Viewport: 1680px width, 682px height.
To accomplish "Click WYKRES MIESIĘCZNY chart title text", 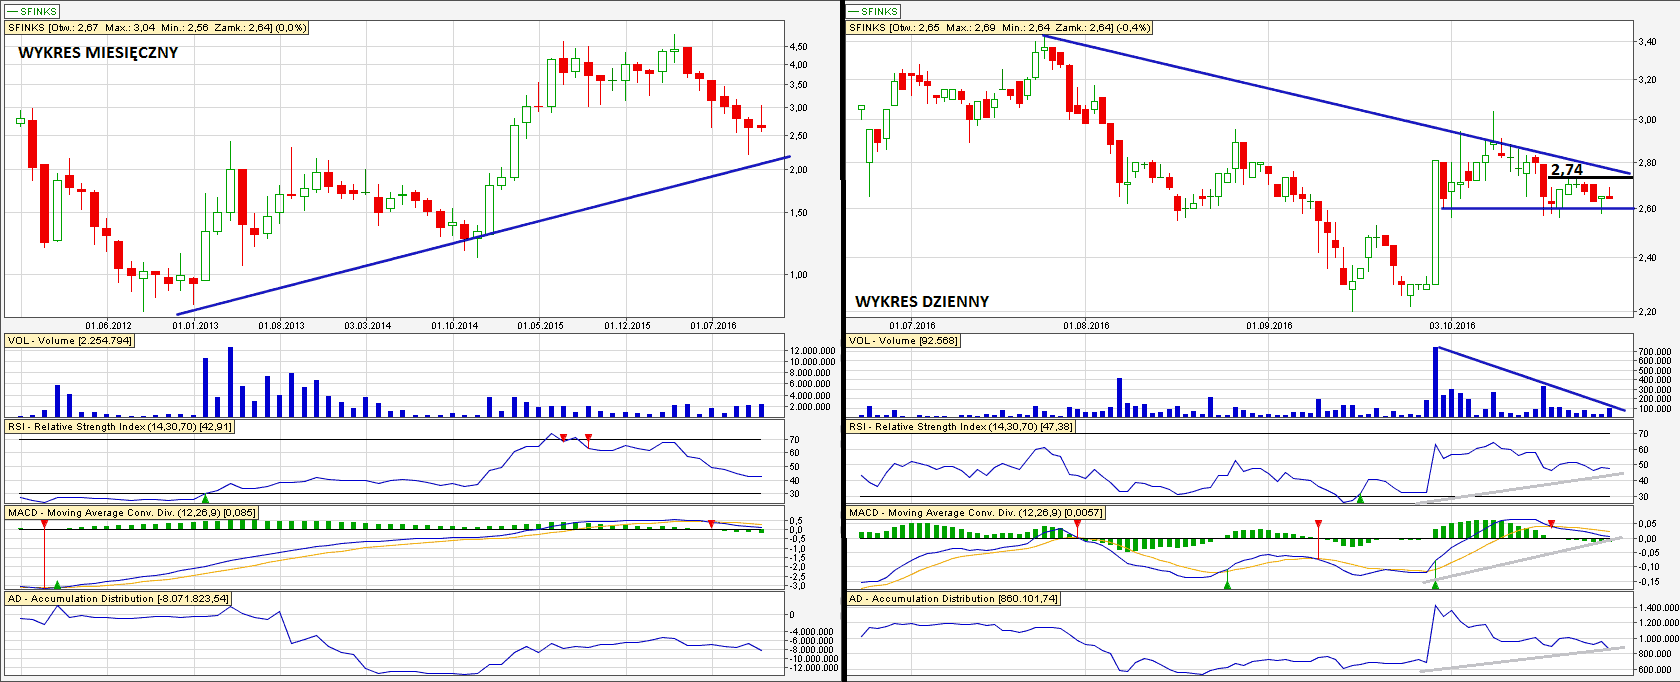I will point(98,53).
